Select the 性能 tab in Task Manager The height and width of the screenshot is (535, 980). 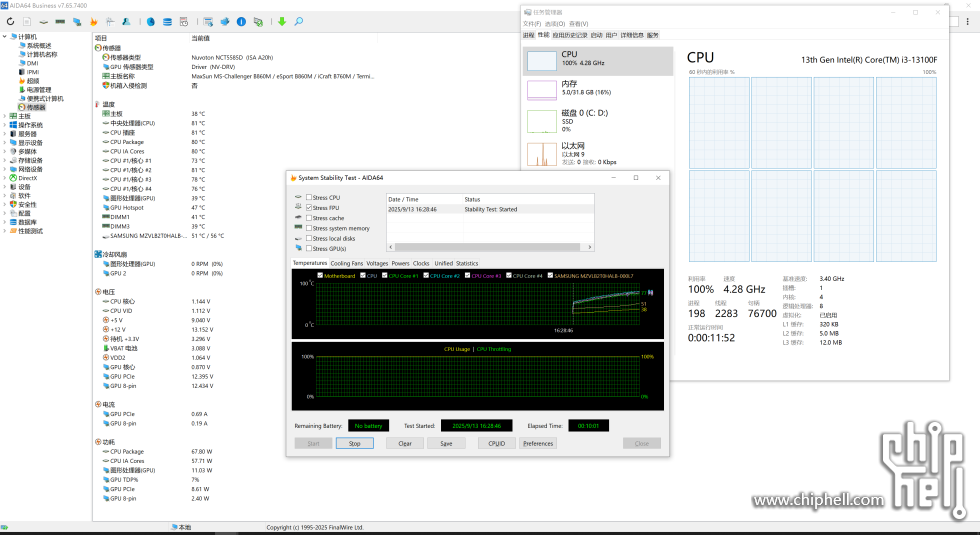(x=544, y=35)
